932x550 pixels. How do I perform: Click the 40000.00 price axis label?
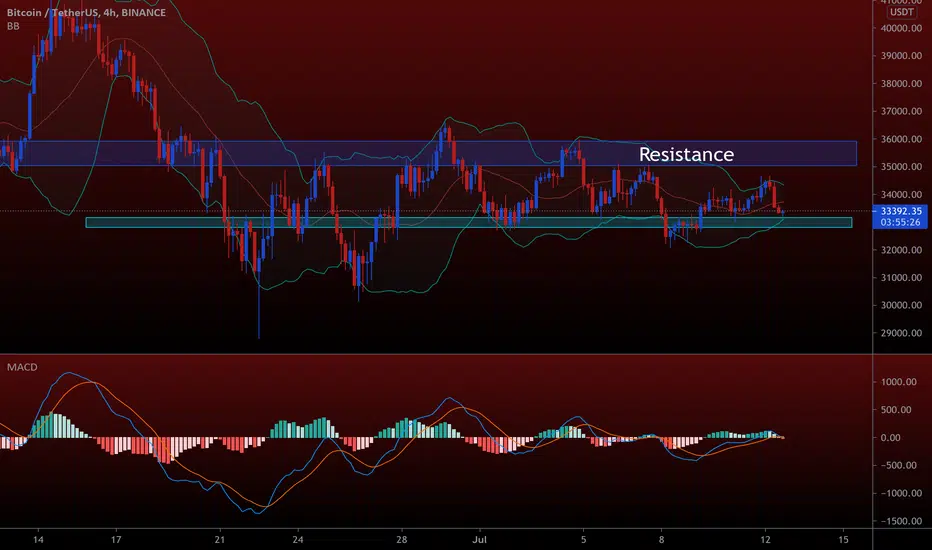pyautogui.click(x=901, y=28)
